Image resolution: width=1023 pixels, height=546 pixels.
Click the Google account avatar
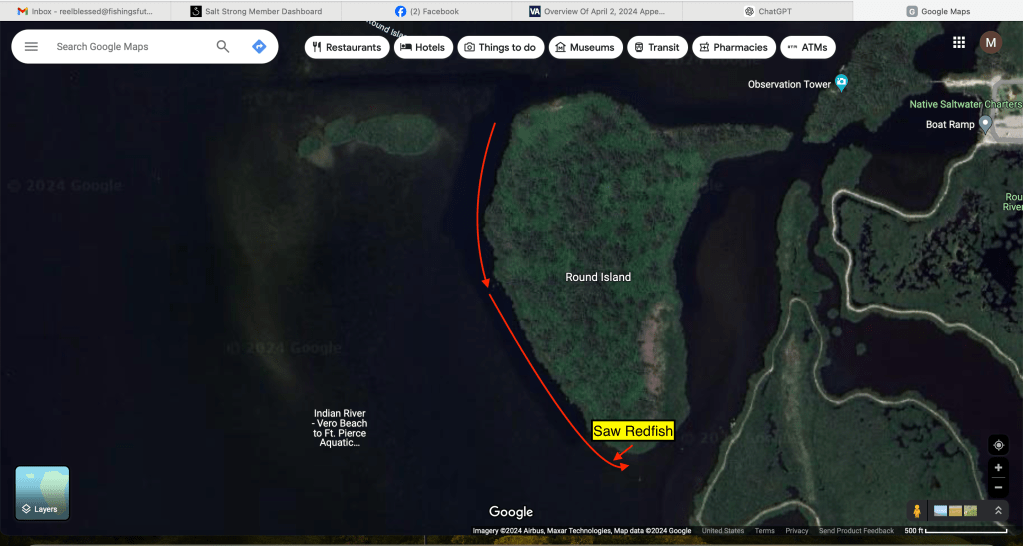[x=990, y=42]
